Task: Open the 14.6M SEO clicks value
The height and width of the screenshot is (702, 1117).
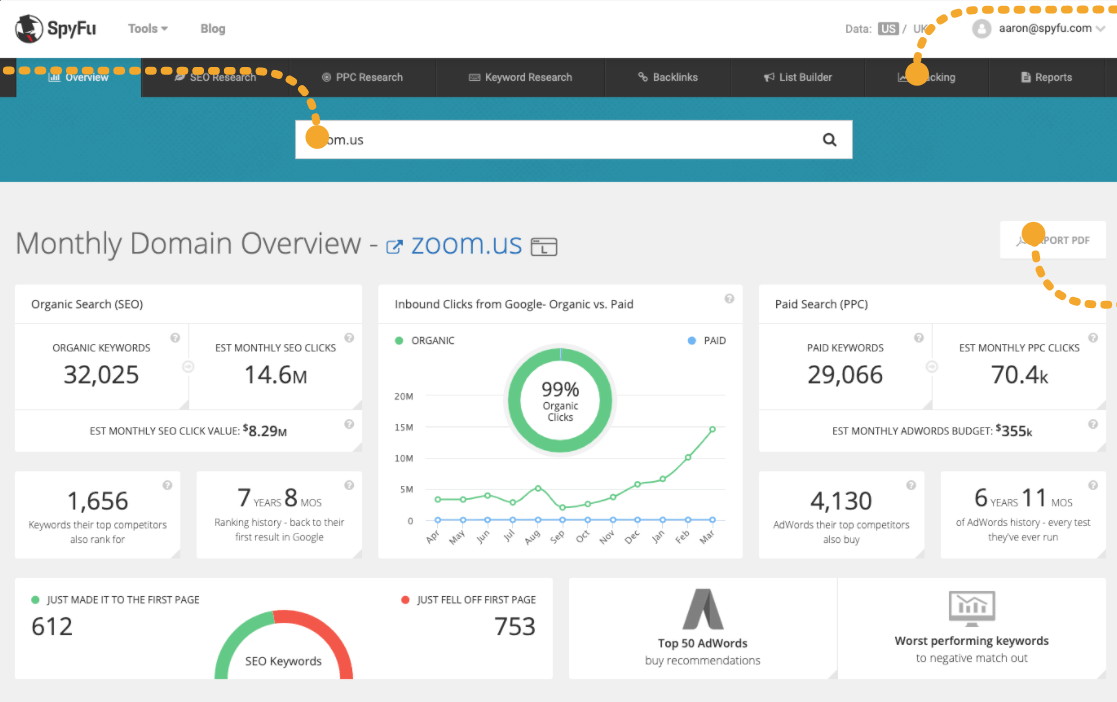Action: click(276, 375)
